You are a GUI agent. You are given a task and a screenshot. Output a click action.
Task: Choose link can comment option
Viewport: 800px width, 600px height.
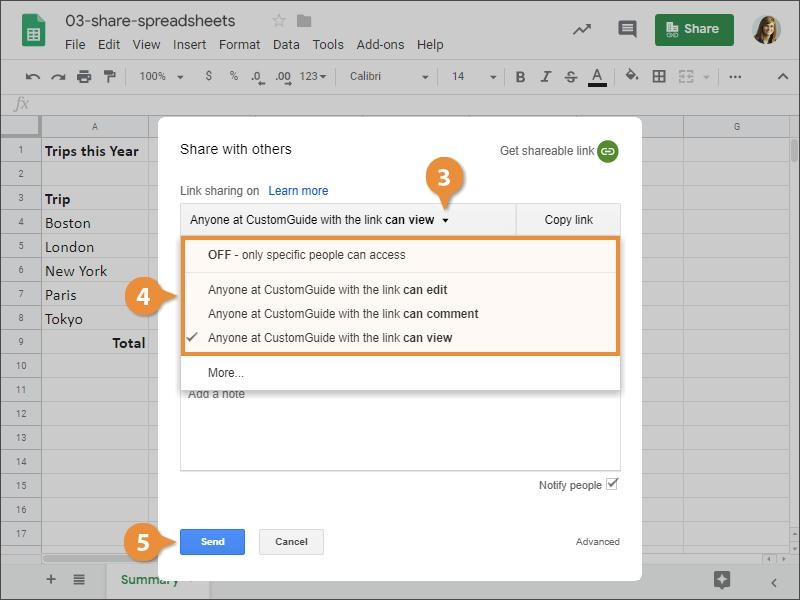[x=401, y=314]
